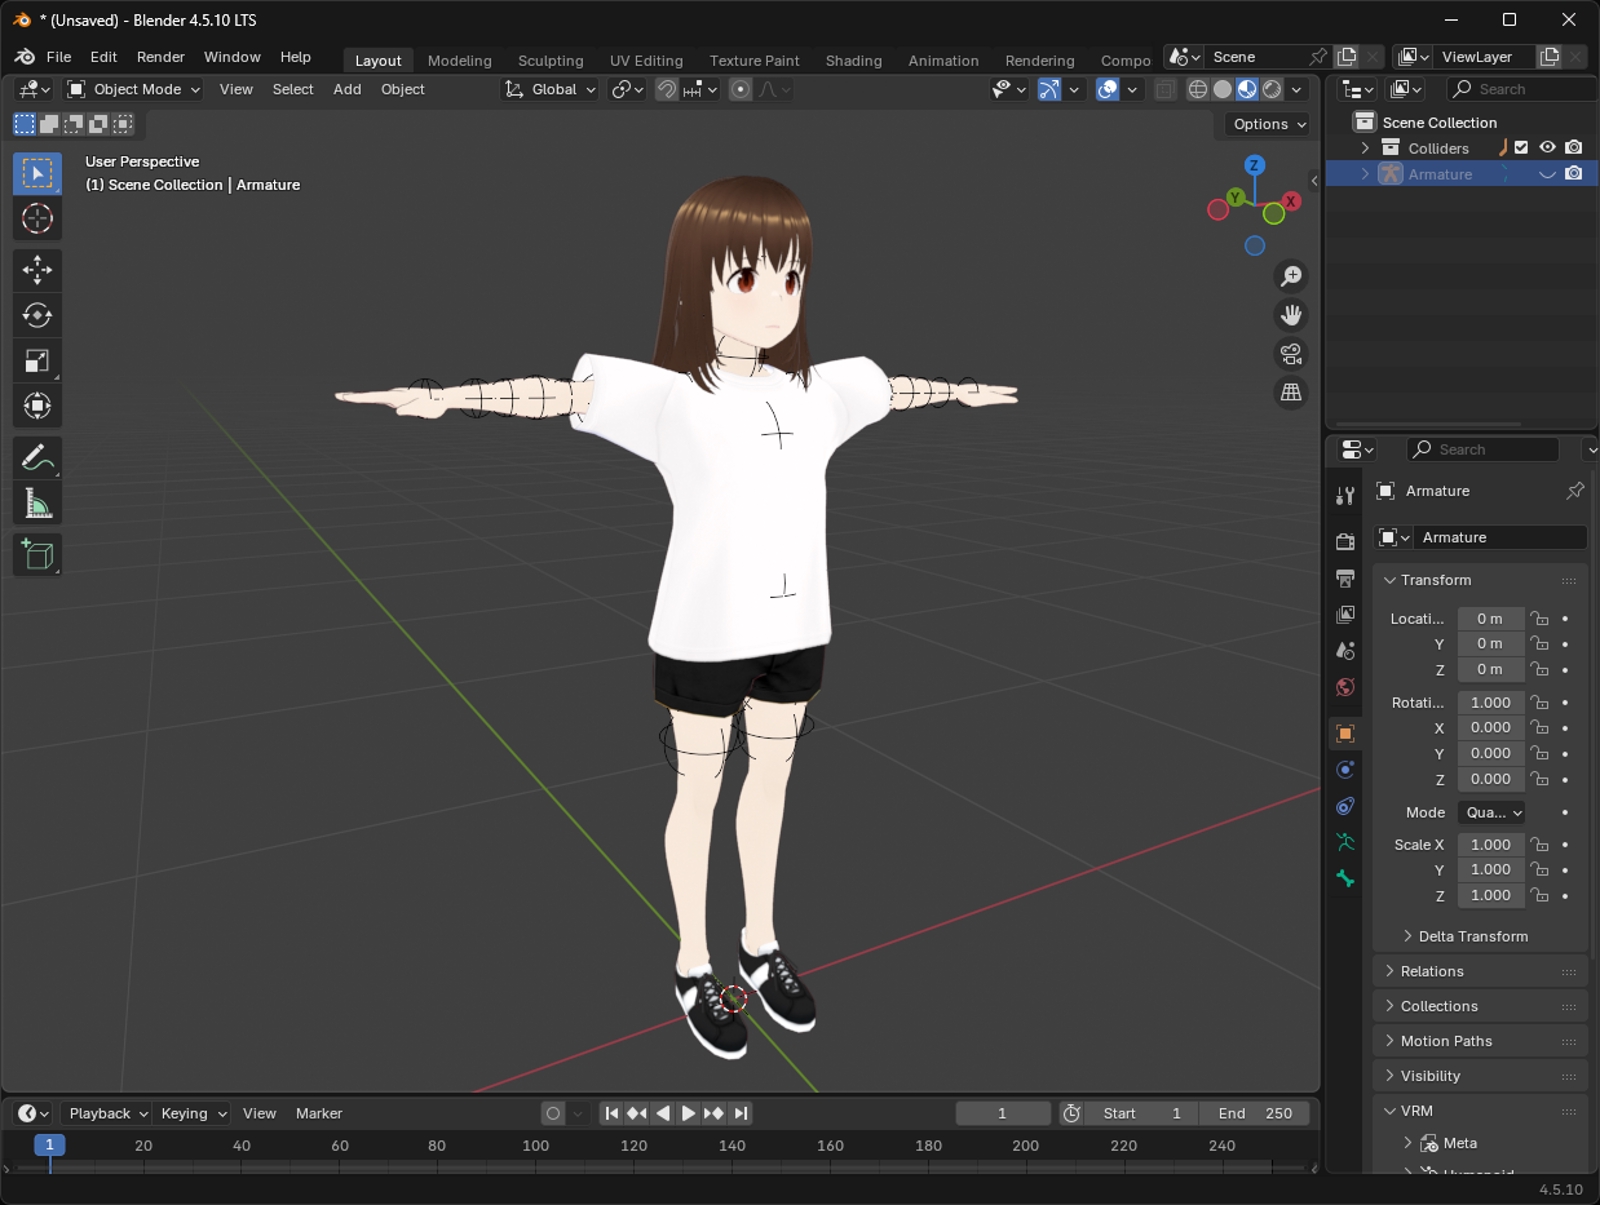Viewport: 1600px width, 1205px height.
Task: Toggle Location X lock
Action: coord(1540,619)
